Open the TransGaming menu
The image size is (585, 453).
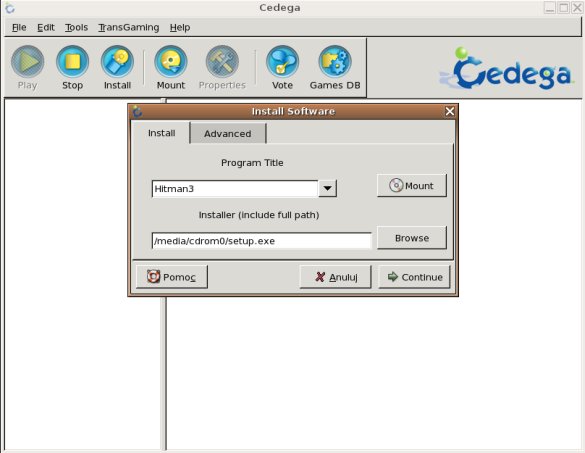128,27
